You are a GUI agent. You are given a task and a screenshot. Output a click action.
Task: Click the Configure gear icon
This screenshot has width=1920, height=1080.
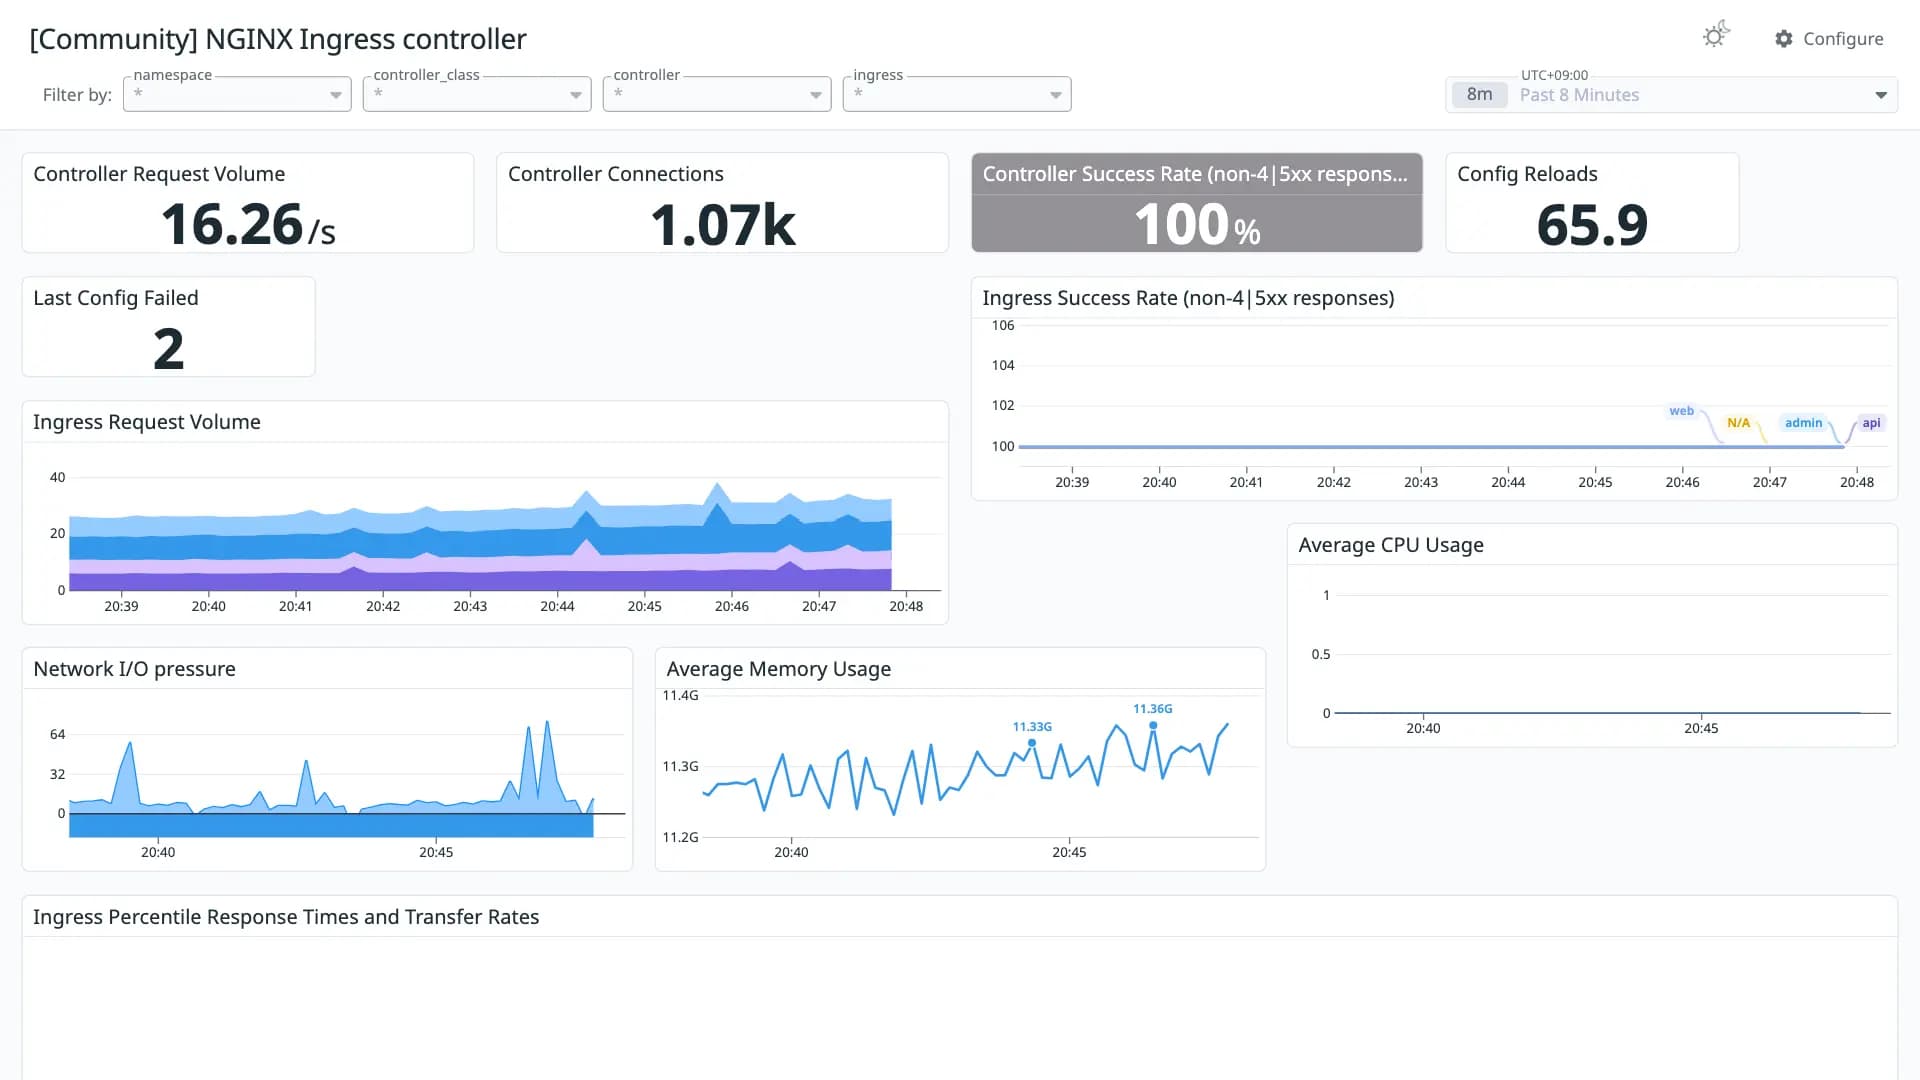tap(1783, 39)
